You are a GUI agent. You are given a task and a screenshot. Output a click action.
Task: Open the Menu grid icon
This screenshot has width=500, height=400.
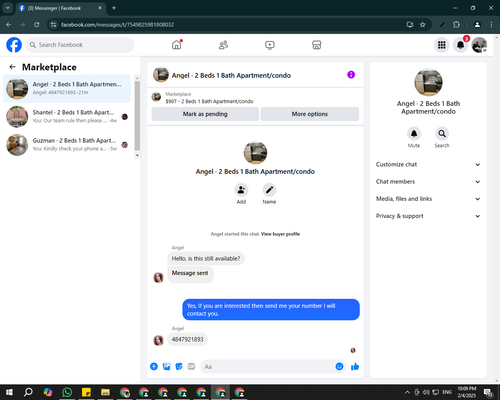point(442,45)
